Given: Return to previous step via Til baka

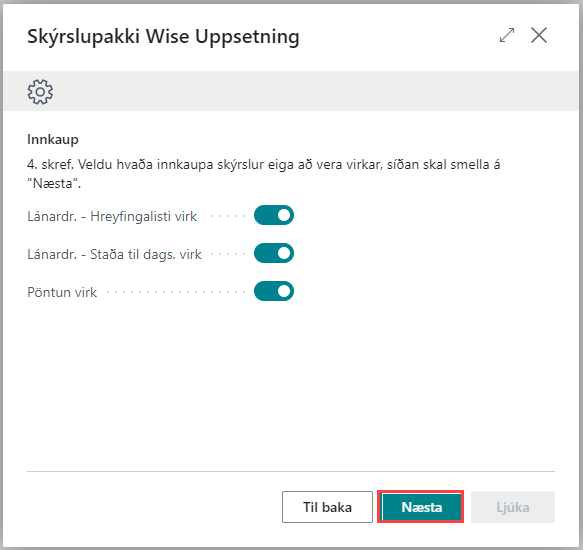Looking at the screenshot, I should point(327,507).
